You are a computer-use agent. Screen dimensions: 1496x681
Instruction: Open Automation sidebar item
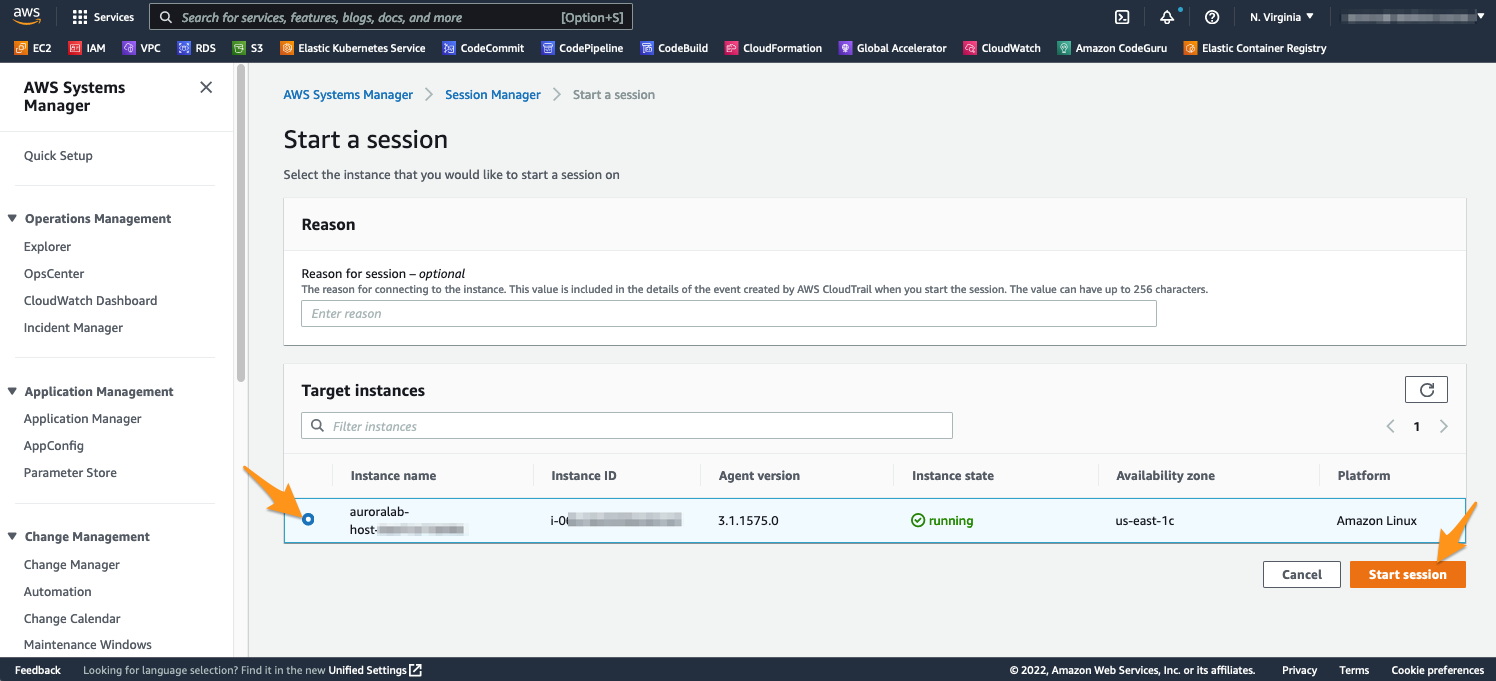tap(57, 592)
